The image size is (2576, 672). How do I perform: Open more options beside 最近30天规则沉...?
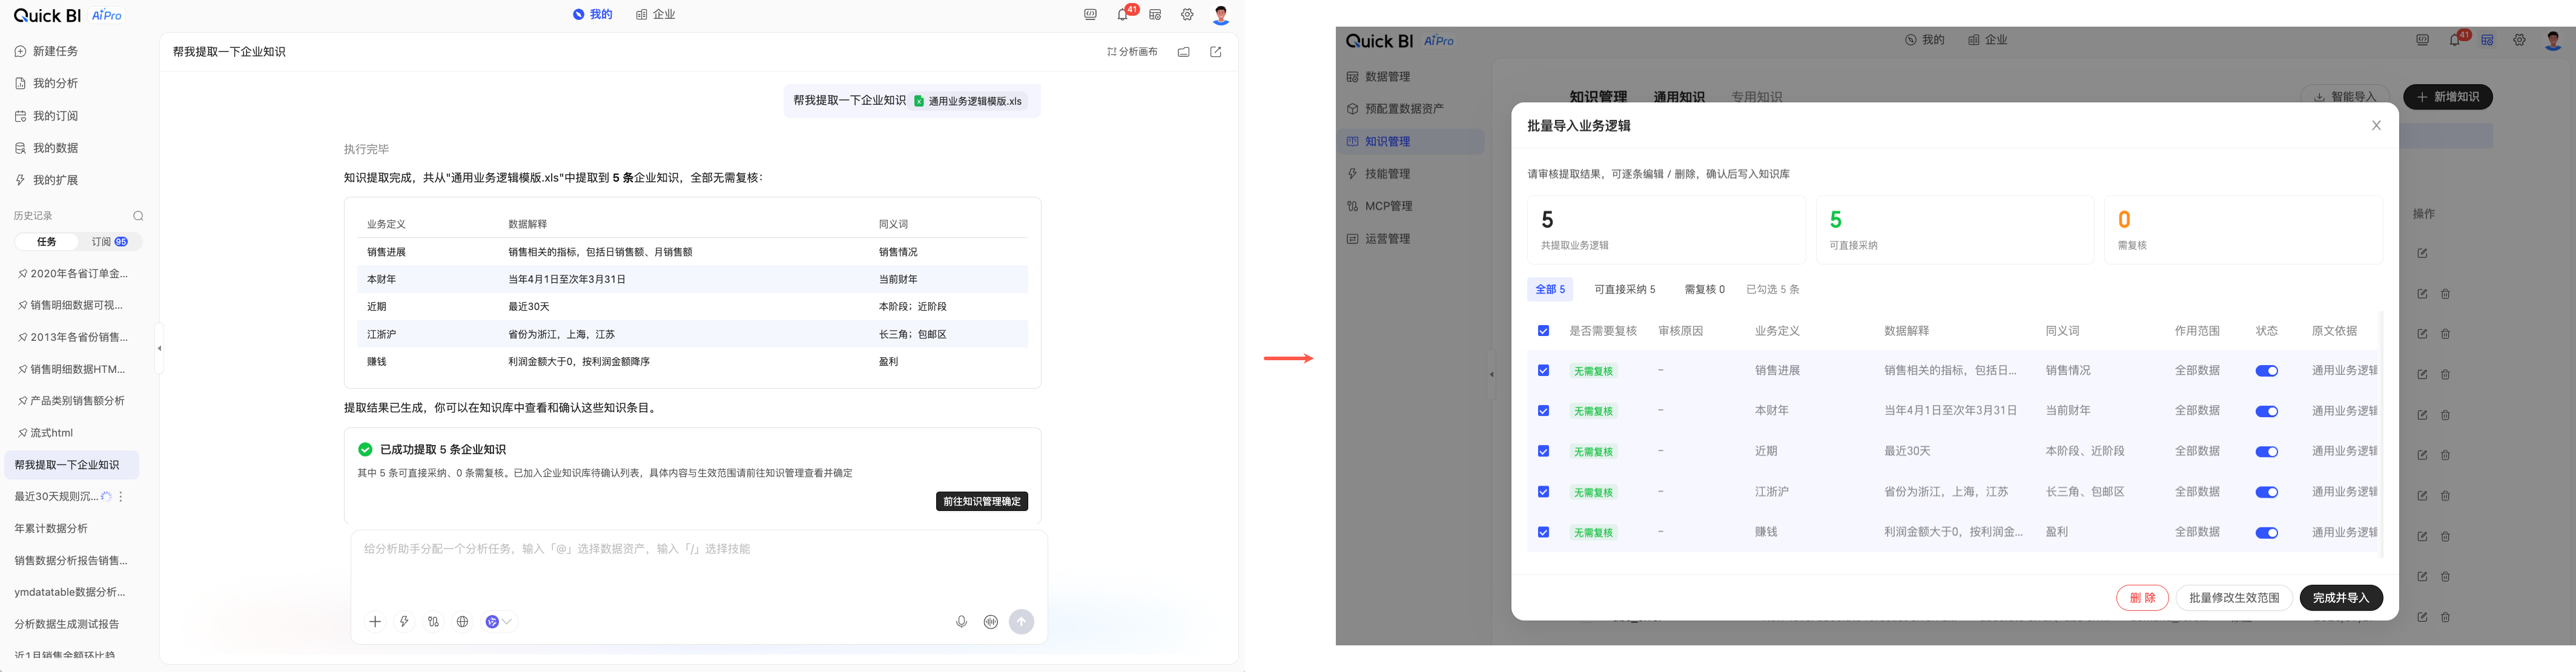coord(121,497)
